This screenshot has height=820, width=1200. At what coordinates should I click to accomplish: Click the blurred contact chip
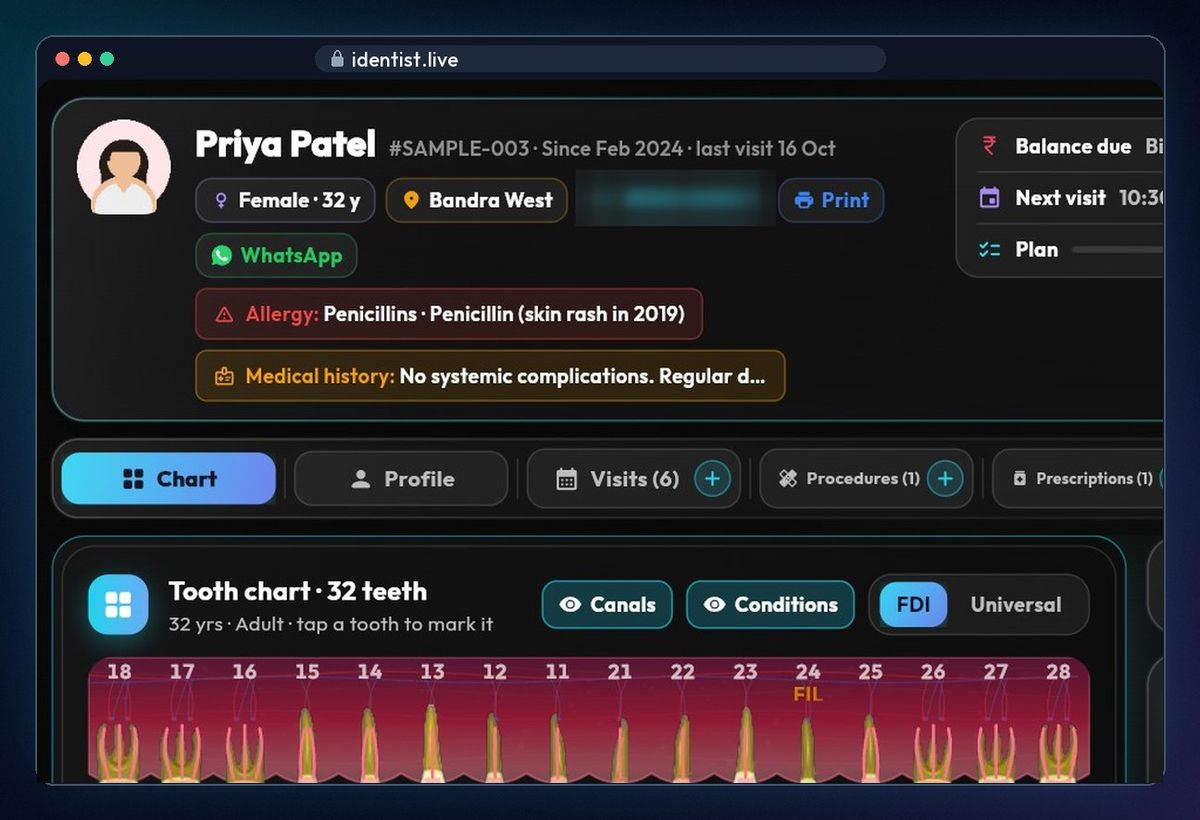pyautogui.click(x=675, y=198)
